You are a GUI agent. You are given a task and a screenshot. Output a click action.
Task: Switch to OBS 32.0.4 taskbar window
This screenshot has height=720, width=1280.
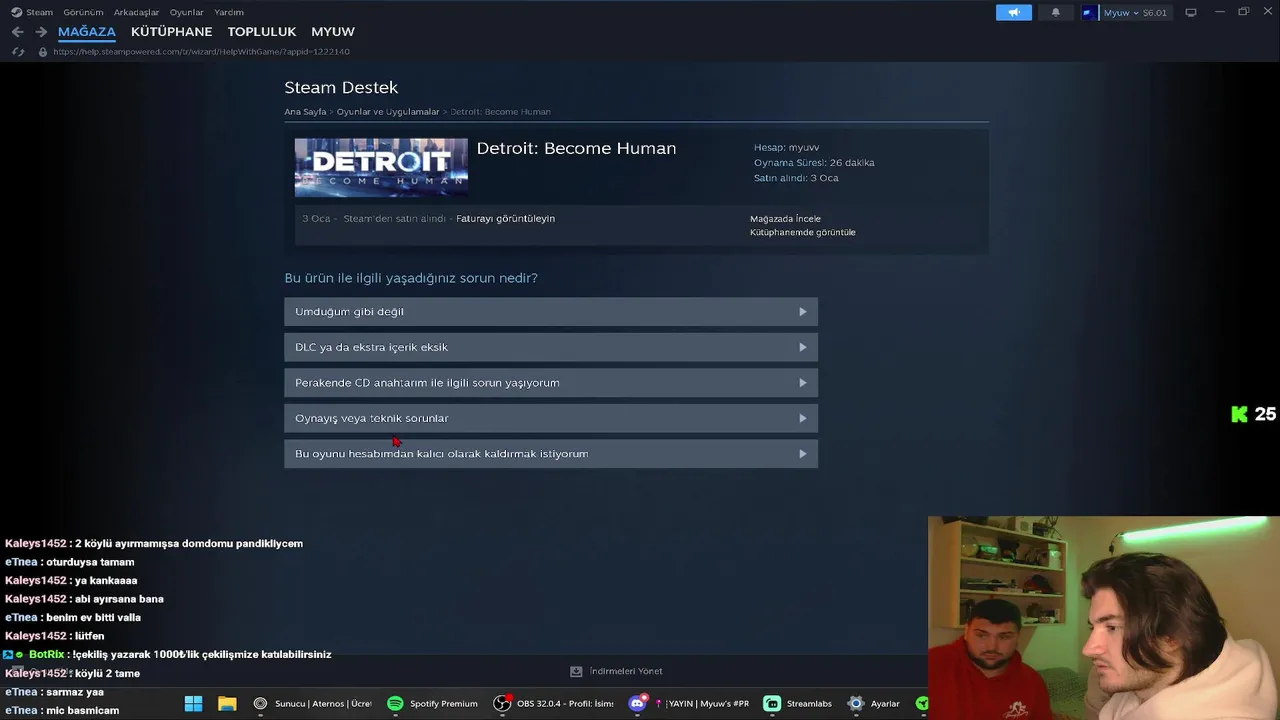click(554, 704)
